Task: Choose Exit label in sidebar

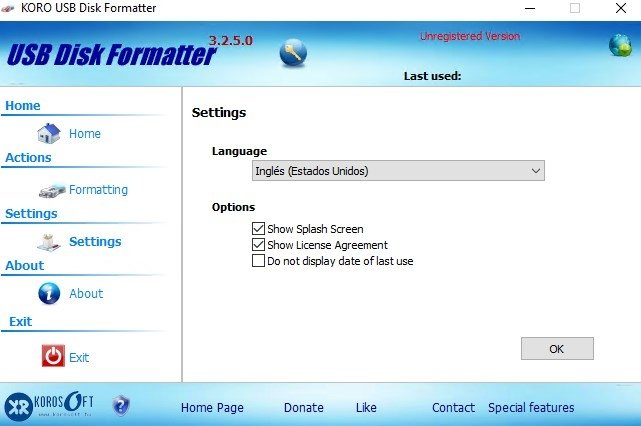Action: pos(79,358)
